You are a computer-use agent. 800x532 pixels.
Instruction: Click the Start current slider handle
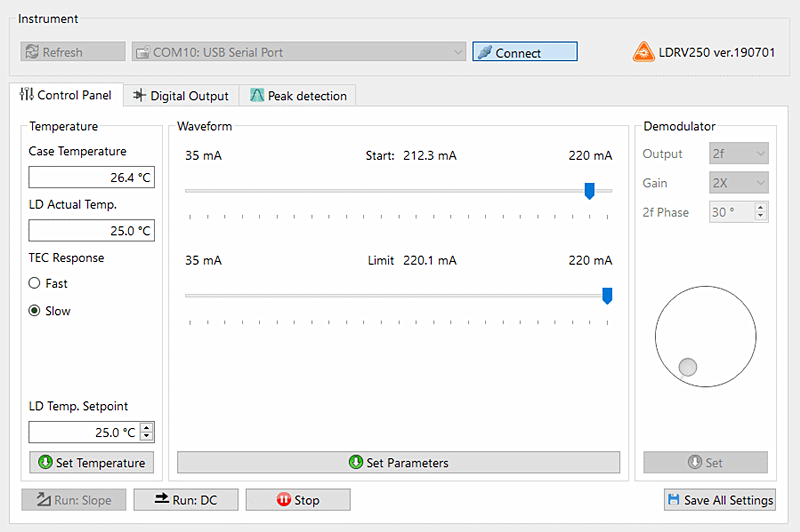(x=589, y=190)
